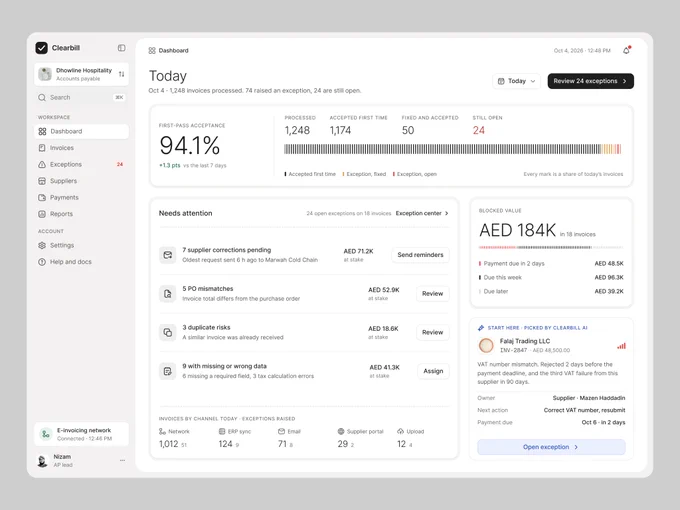Click the E-invoicing network status card

(81, 434)
